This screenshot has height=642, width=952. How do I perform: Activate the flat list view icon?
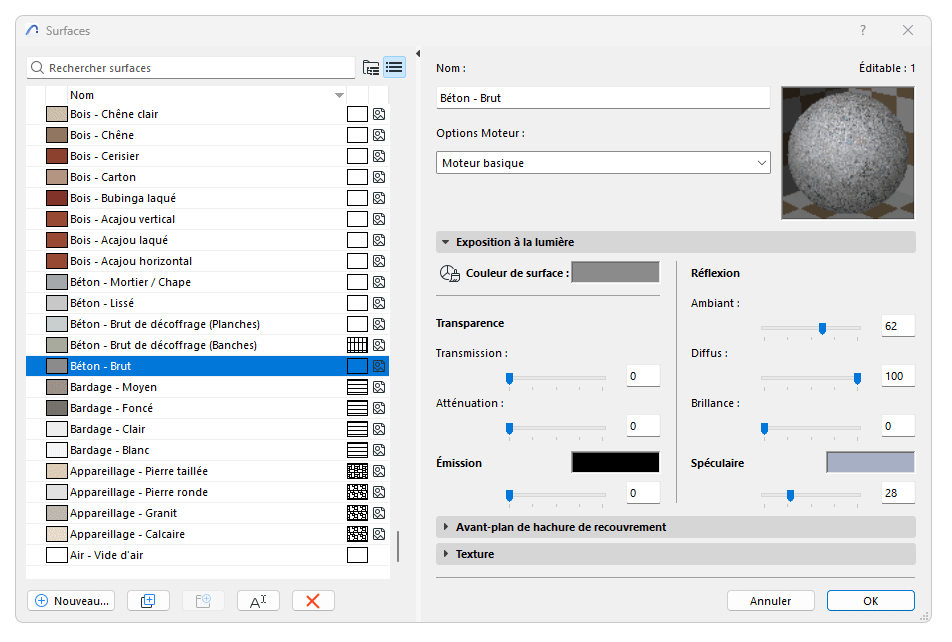coord(394,67)
